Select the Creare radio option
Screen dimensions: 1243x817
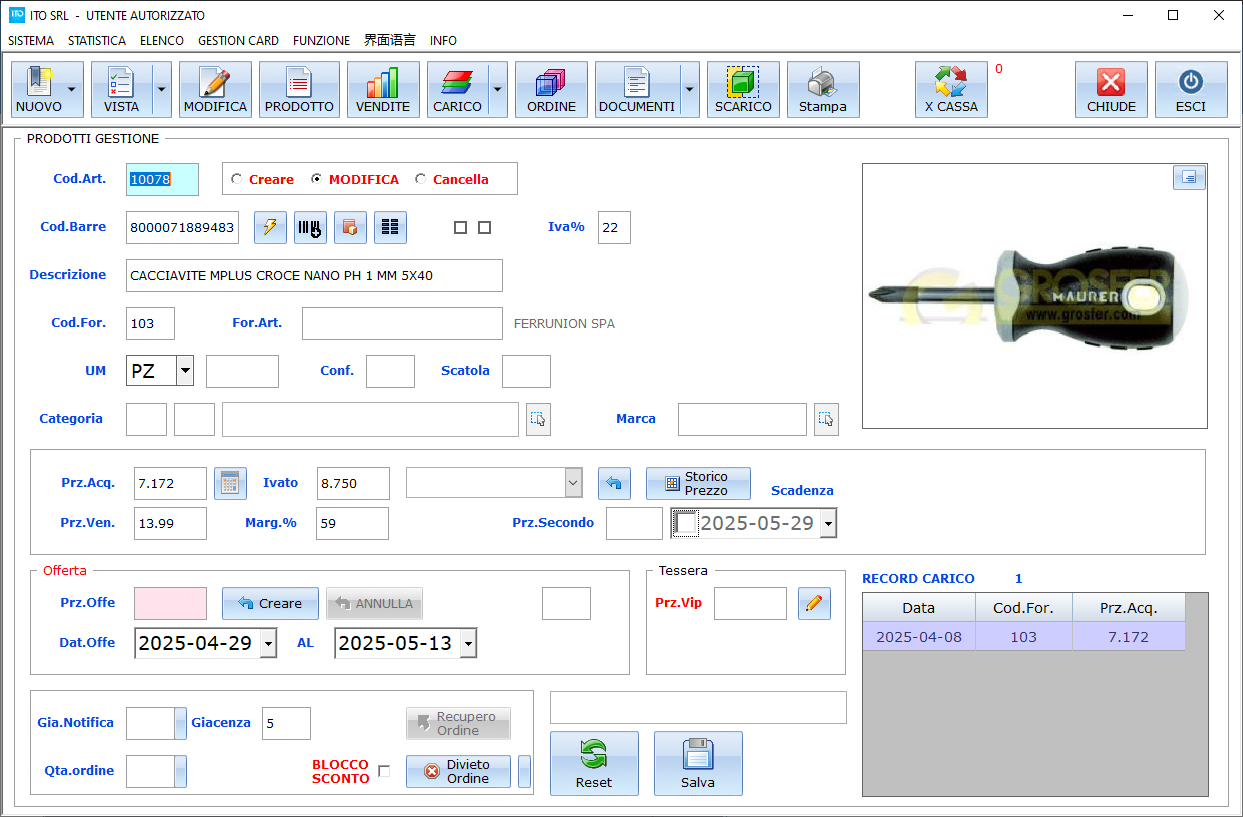coord(237,180)
